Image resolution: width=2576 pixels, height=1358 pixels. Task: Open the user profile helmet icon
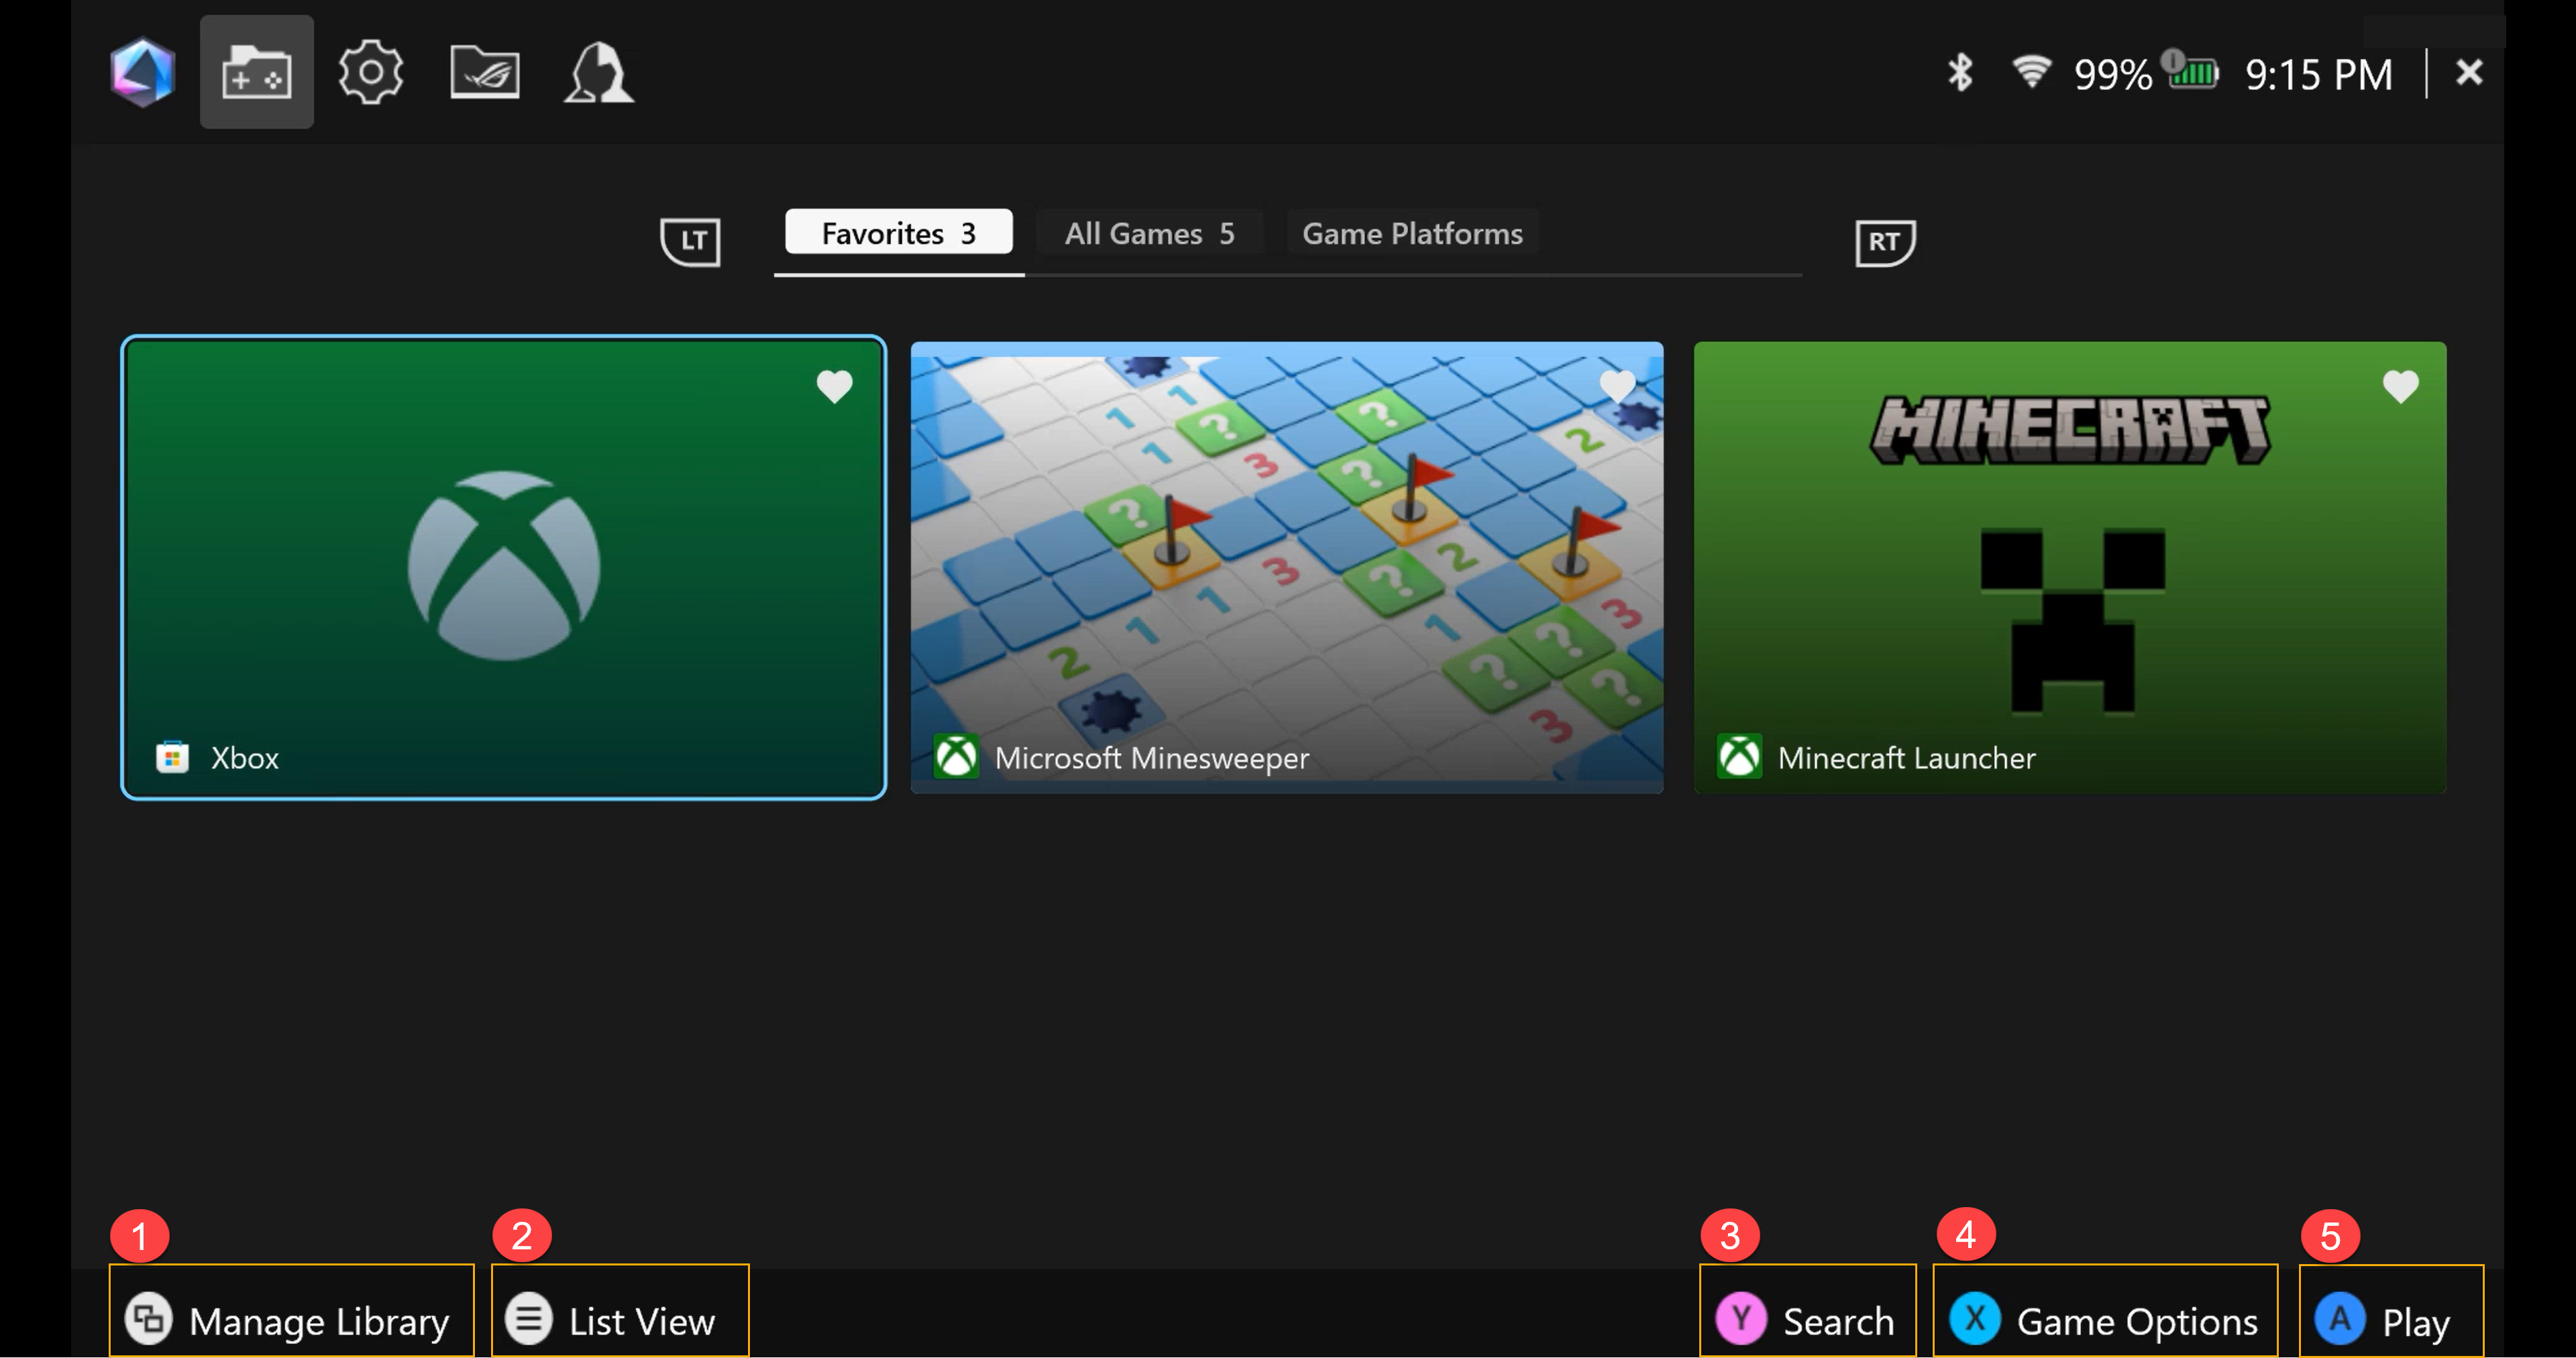pyautogui.click(x=598, y=72)
